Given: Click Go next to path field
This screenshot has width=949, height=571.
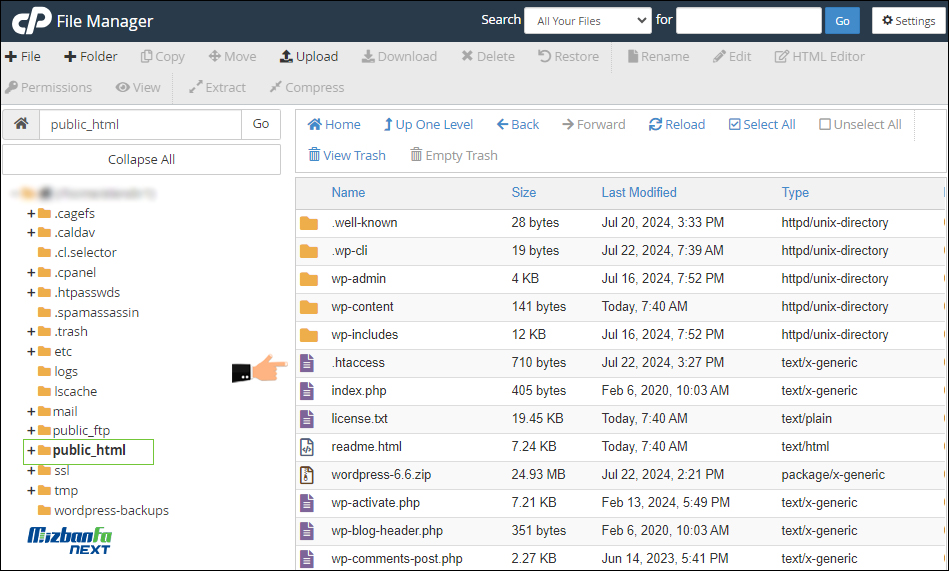Looking at the screenshot, I should pos(261,124).
